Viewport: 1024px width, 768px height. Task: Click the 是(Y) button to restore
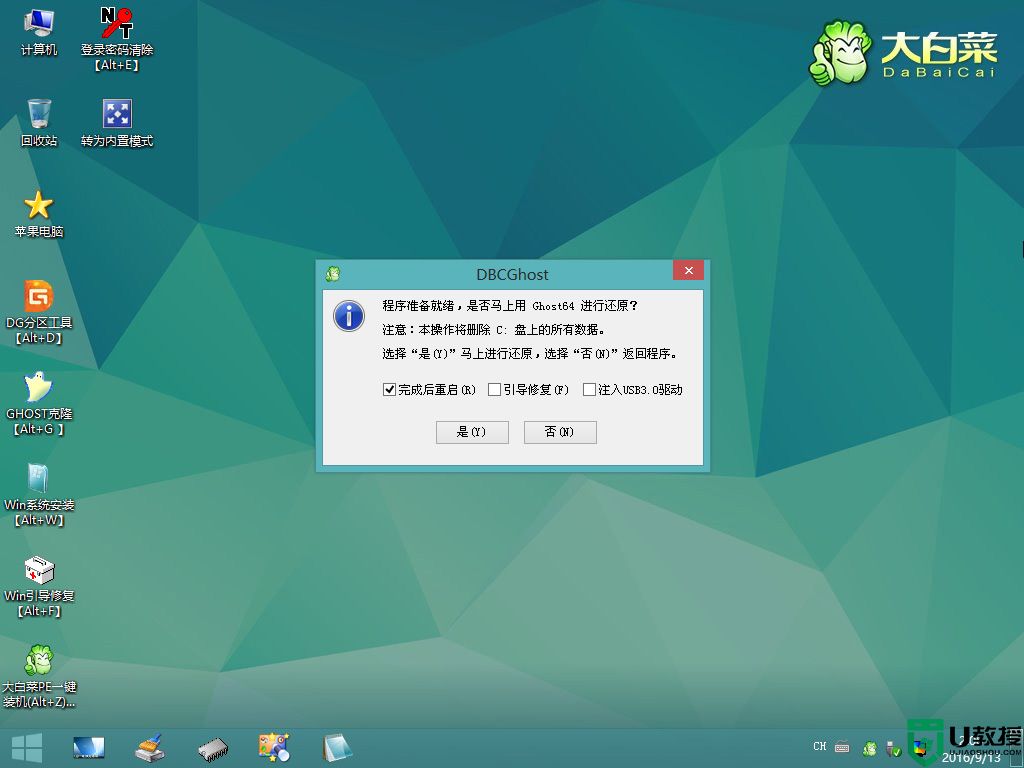(x=472, y=432)
